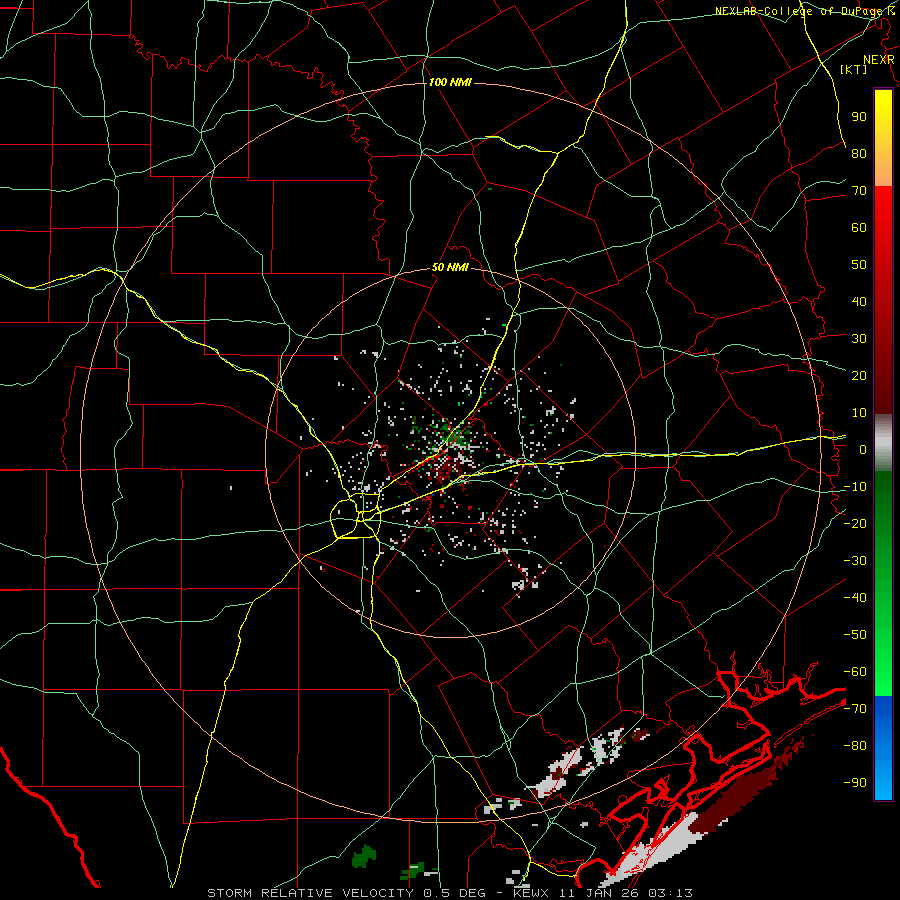Viewport: 900px width, 900px height.
Task: Click the "0" value on velocity scale
Action: tap(863, 449)
